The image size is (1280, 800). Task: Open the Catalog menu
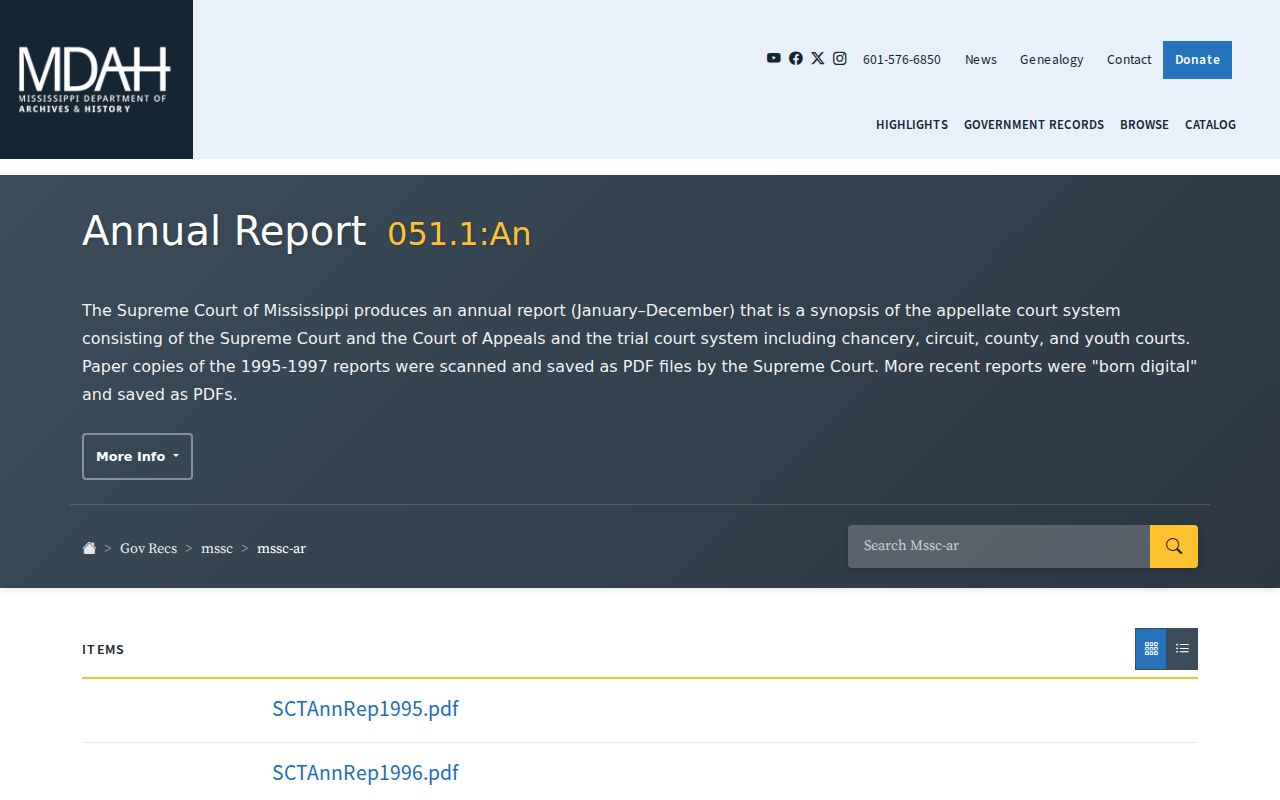[x=1210, y=124]
